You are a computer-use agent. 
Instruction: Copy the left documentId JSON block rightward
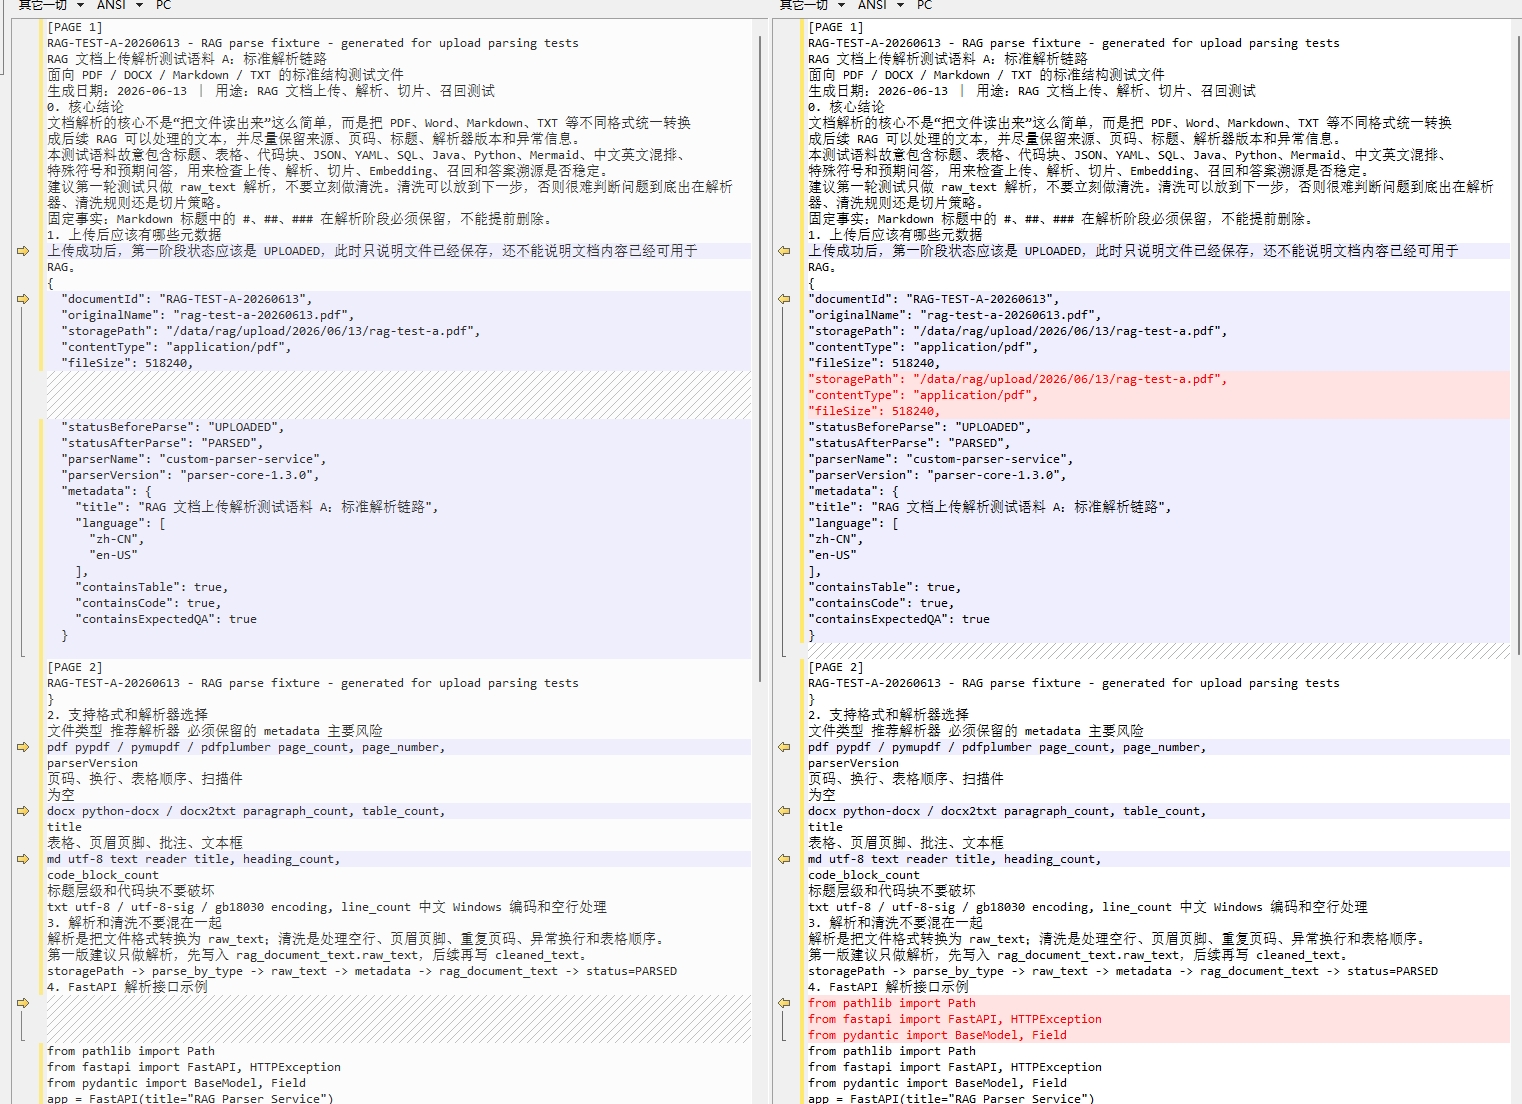tap(23, 299)
